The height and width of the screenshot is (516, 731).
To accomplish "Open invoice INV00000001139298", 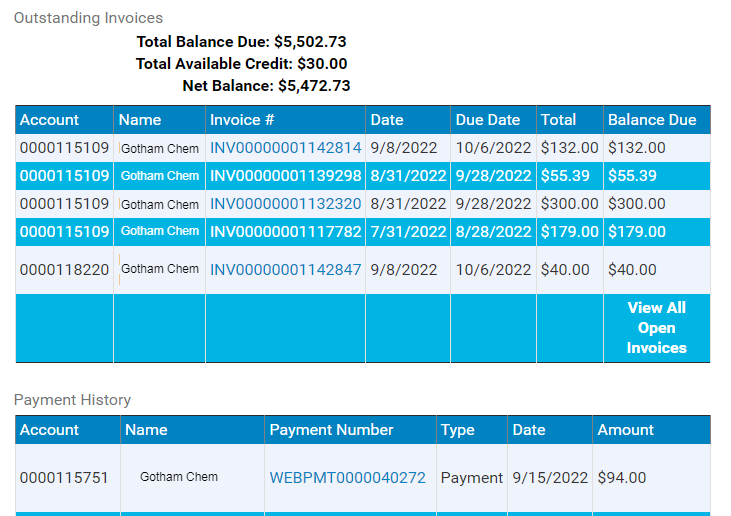I will (x=285, y=176).
